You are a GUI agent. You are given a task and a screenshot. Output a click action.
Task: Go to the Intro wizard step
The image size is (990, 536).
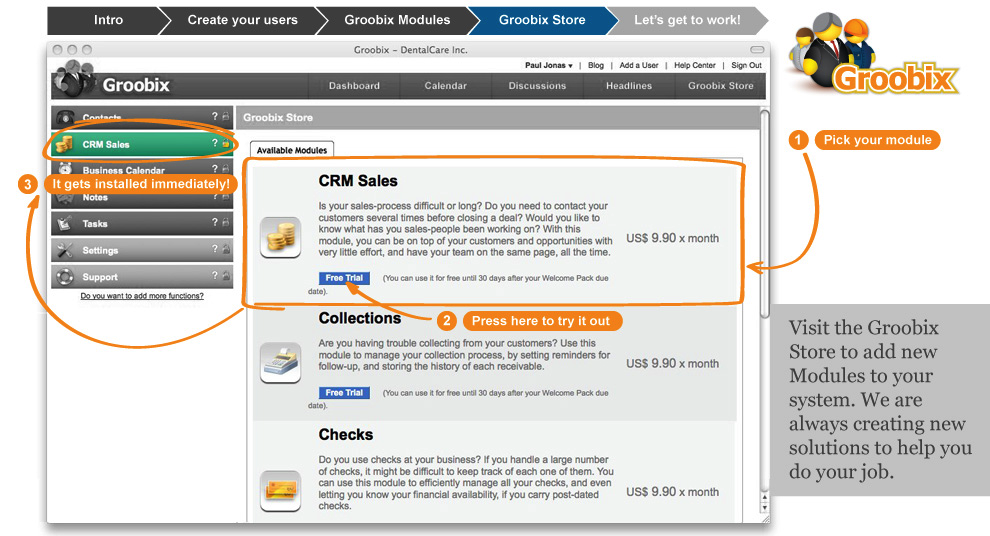tap(109, 20)
